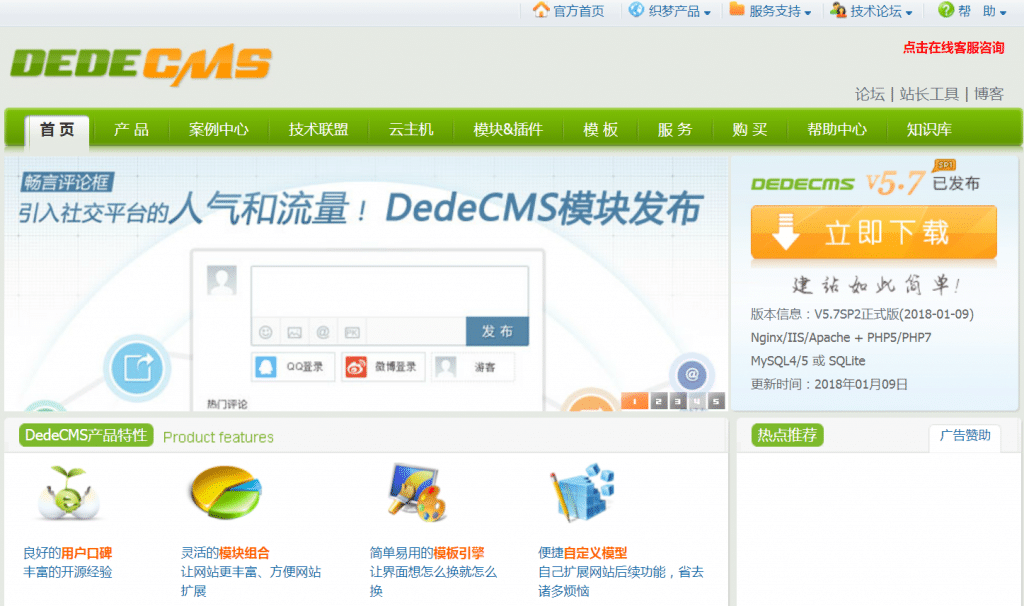Click the comment text box in banner

(389, 290)
